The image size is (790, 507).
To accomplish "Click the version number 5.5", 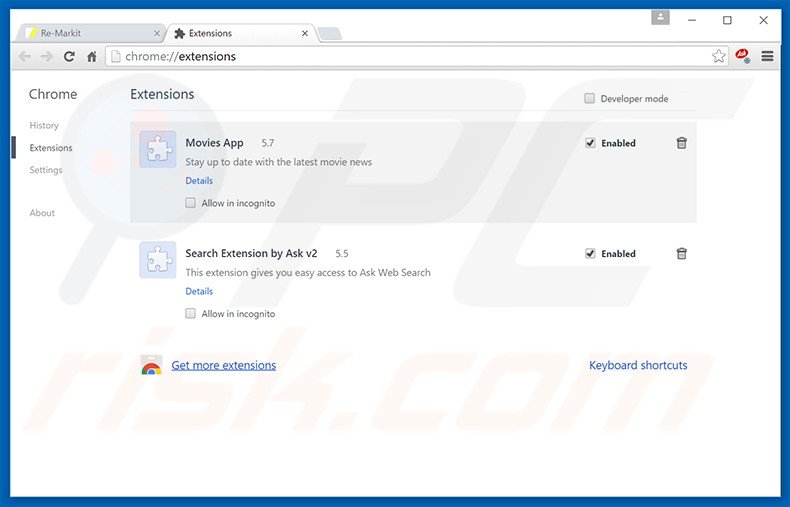I will coord(342,254).
